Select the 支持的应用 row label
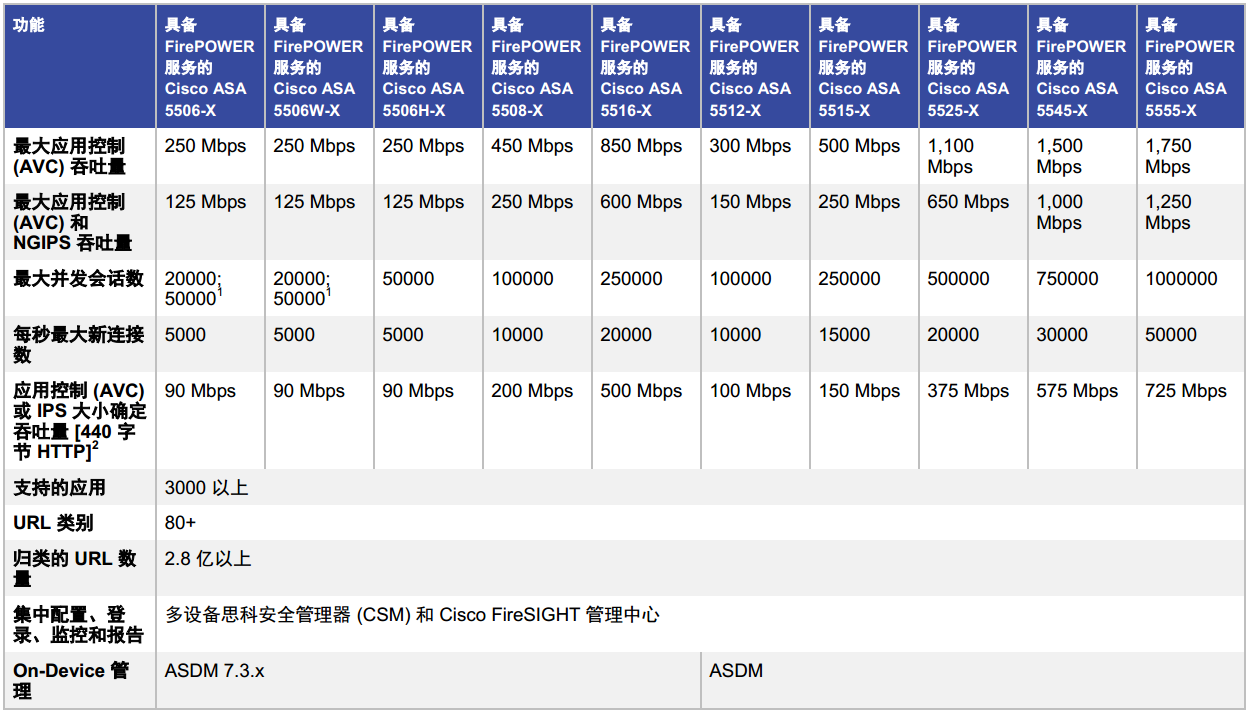The width and height of the screenshot is (1248, 712). coord(59,488)
